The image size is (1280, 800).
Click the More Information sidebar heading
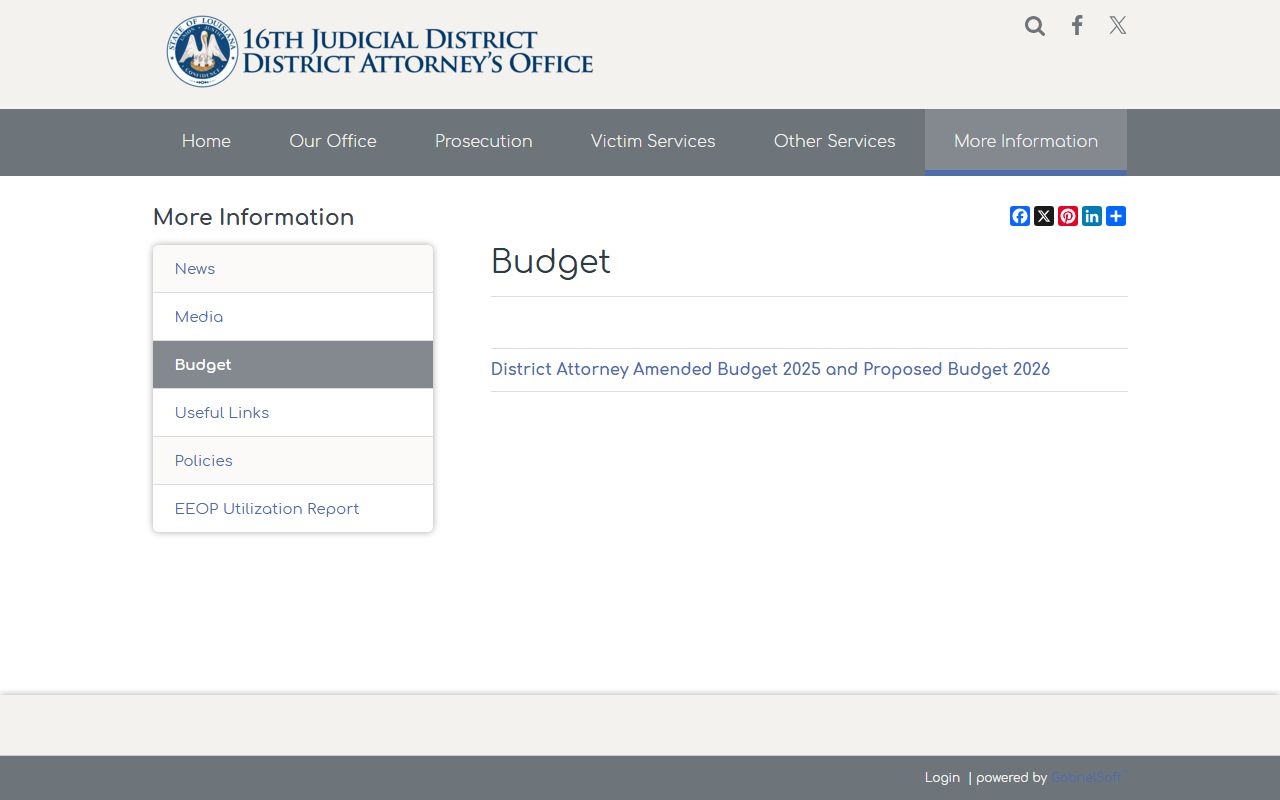pyautogui.click(x=254, y=218)
